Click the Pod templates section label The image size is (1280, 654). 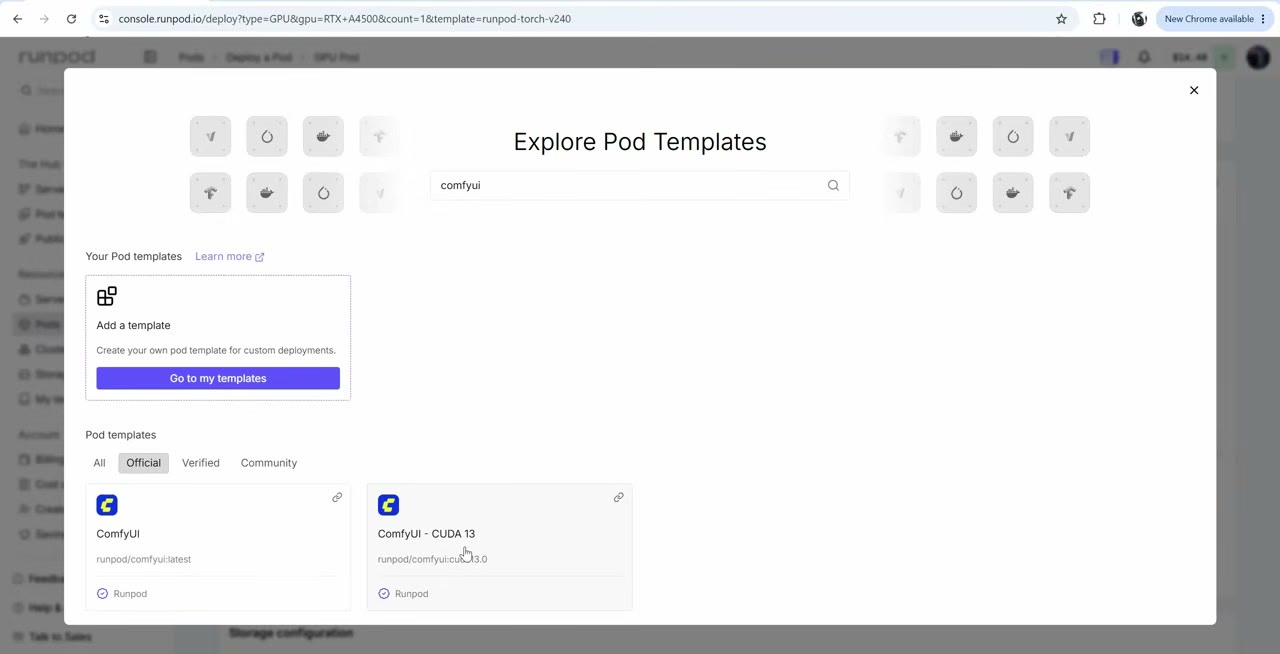click(121, 435)
